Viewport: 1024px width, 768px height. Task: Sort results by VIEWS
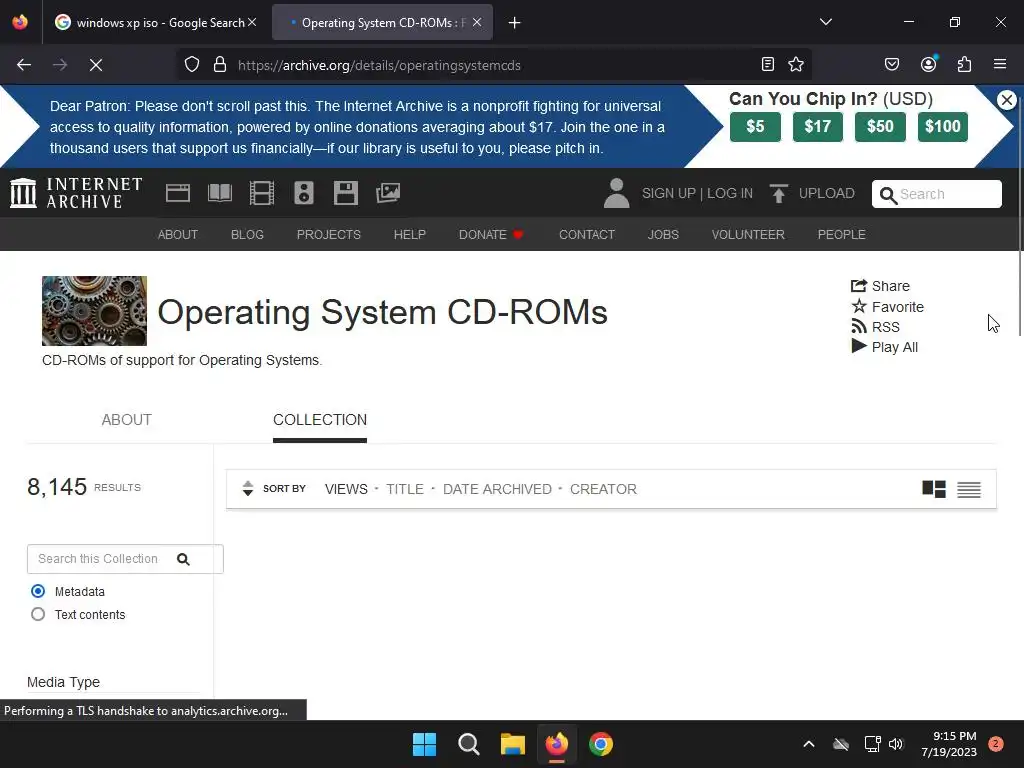click(346, 489)
